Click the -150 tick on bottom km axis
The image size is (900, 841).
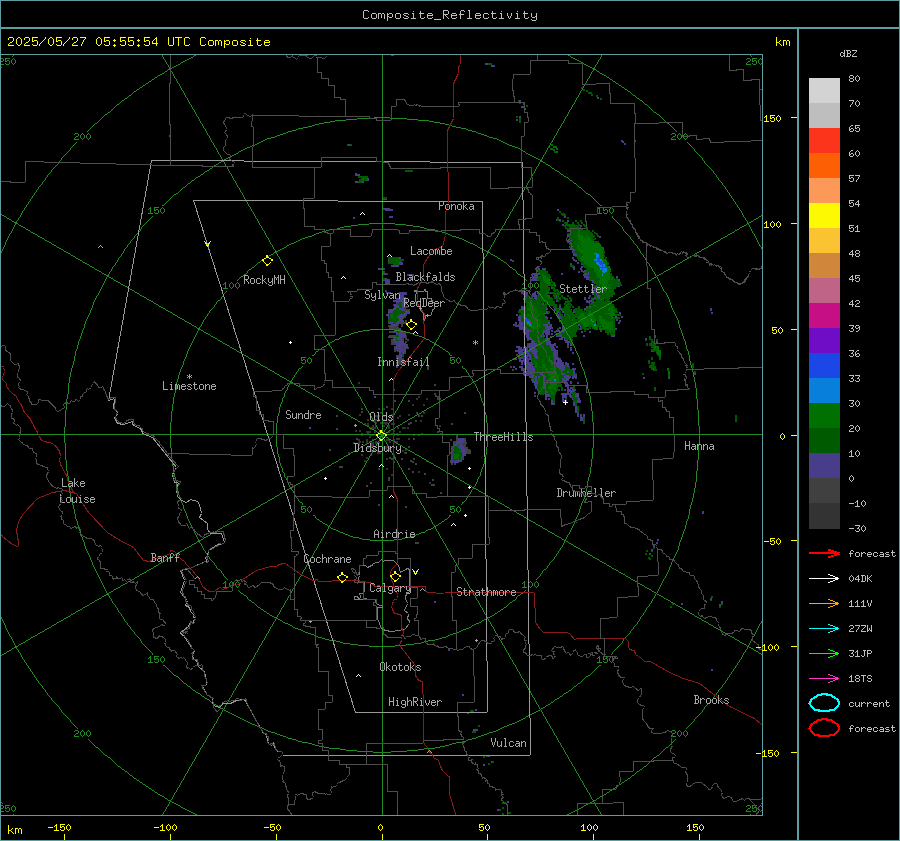pyautogui.click(x=59, y=827)
